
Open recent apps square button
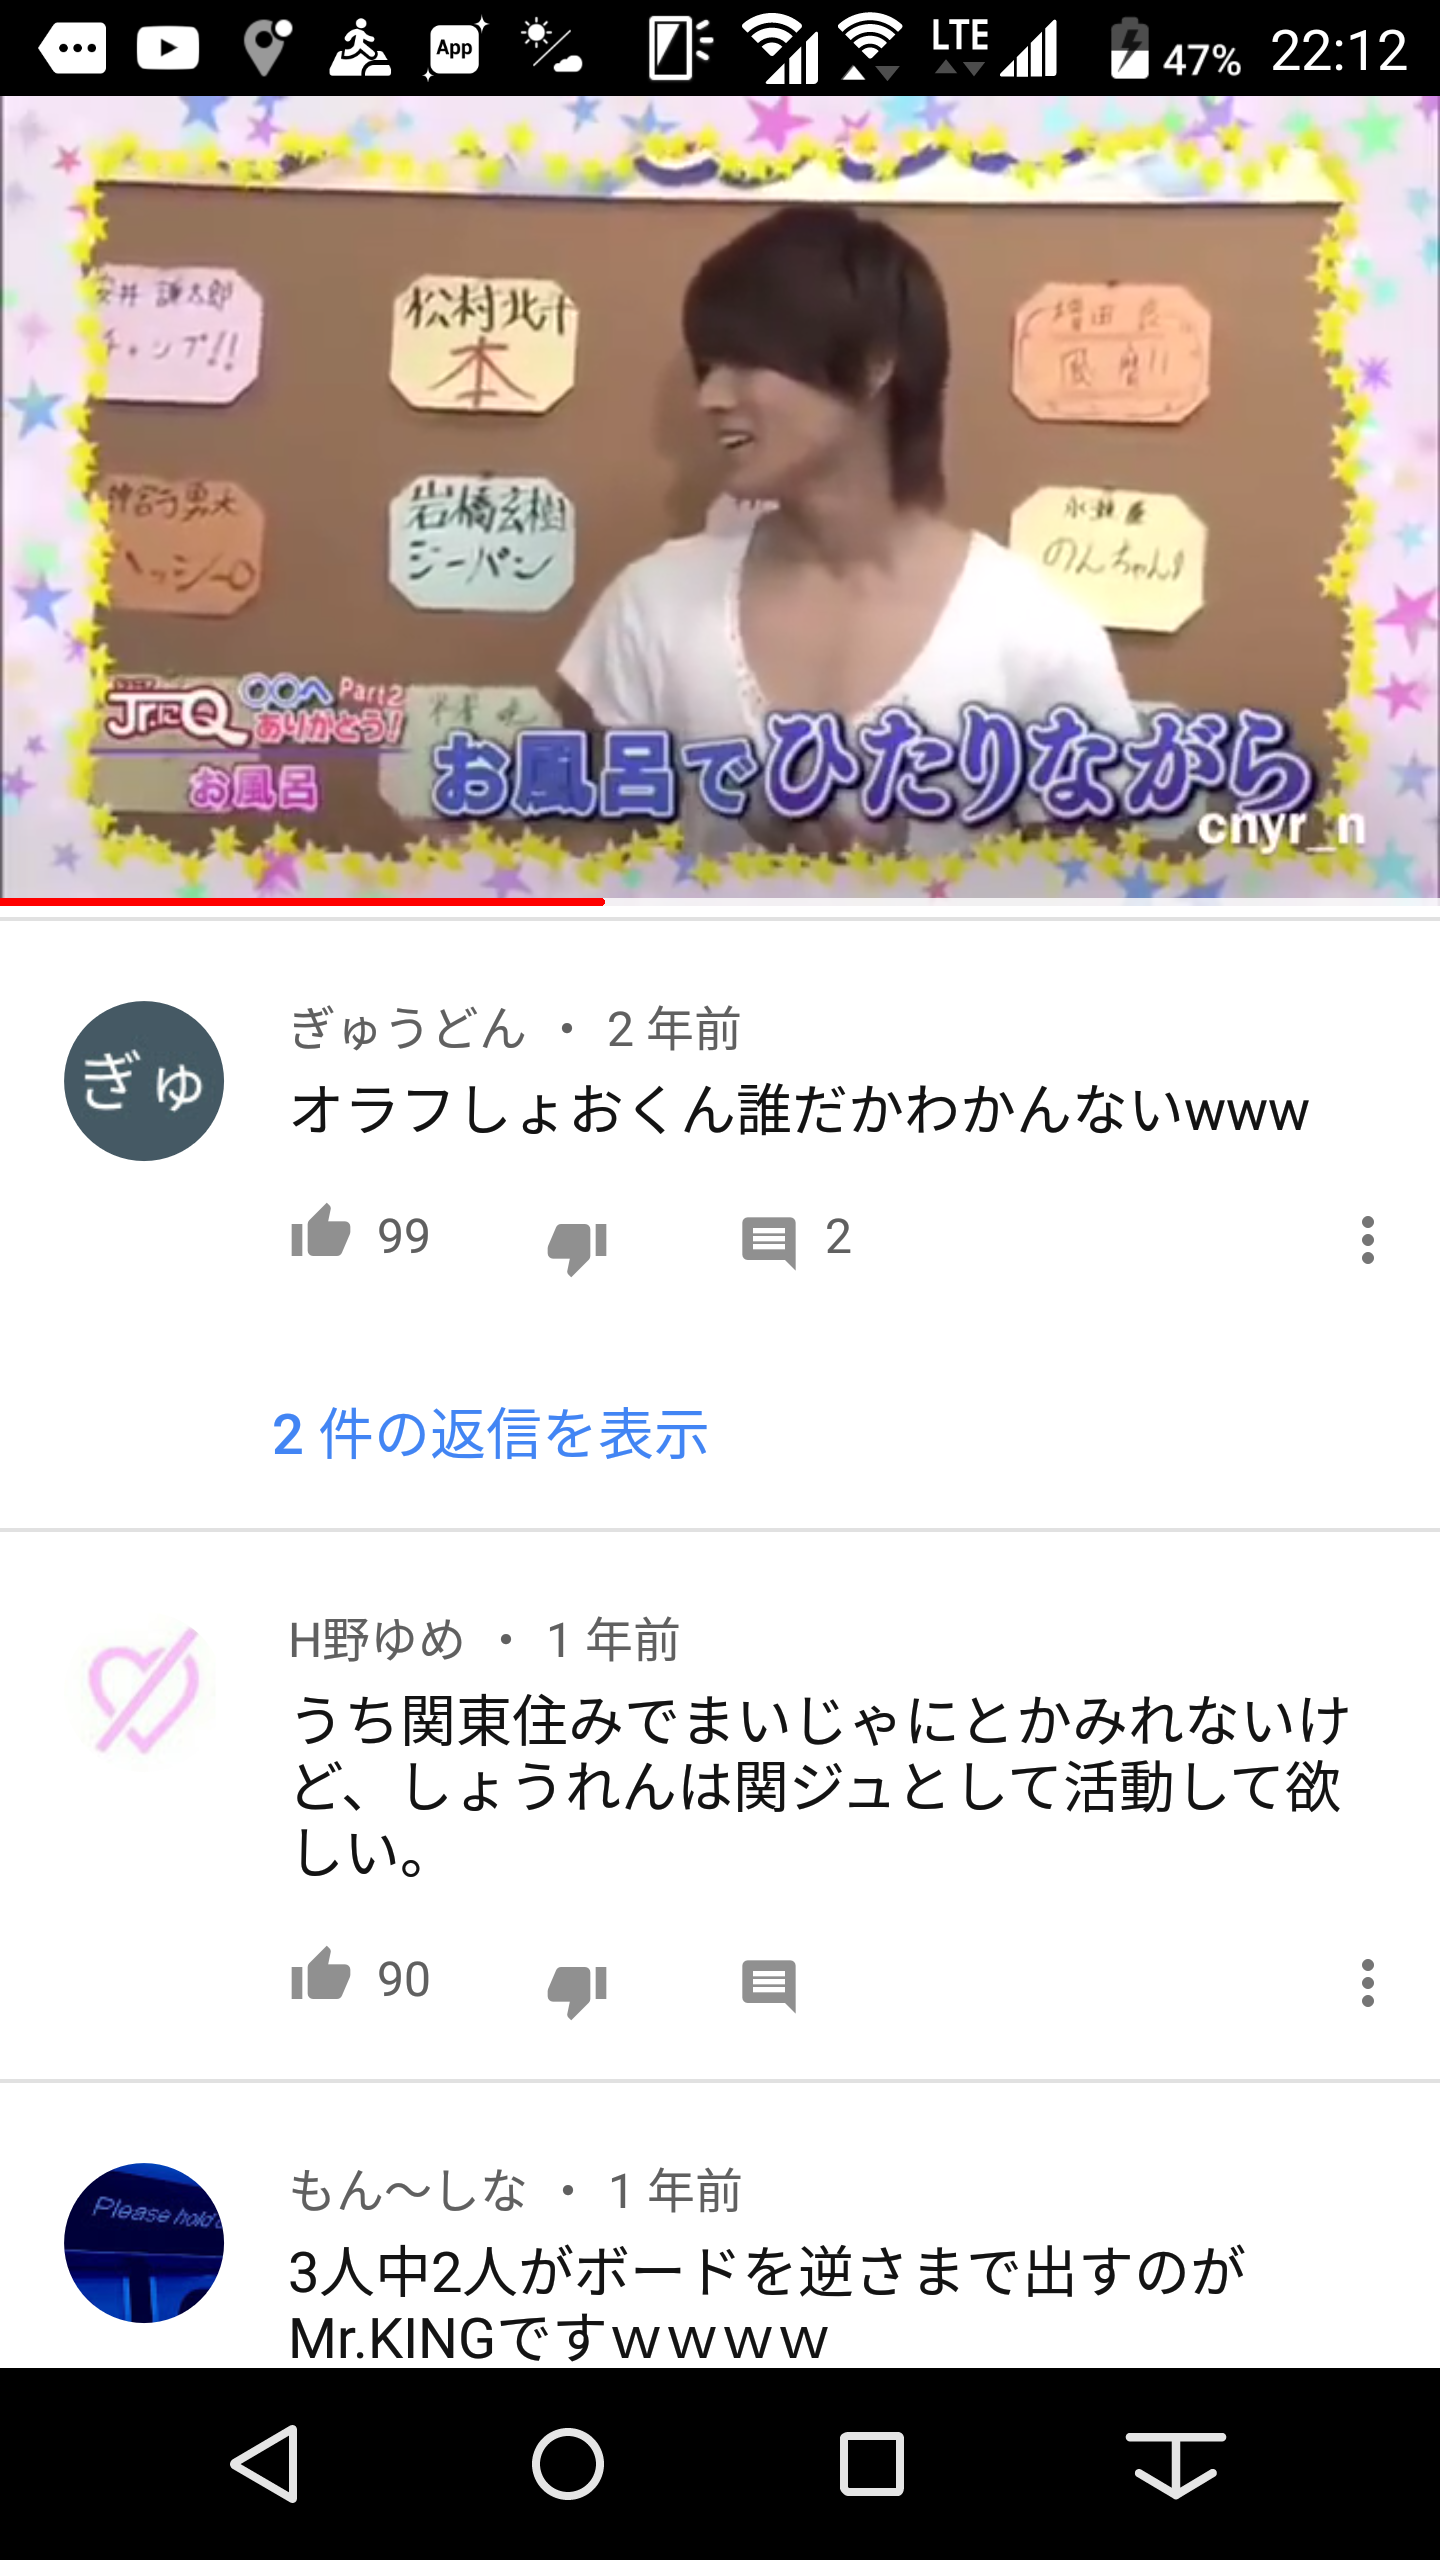coord(872,2464)
